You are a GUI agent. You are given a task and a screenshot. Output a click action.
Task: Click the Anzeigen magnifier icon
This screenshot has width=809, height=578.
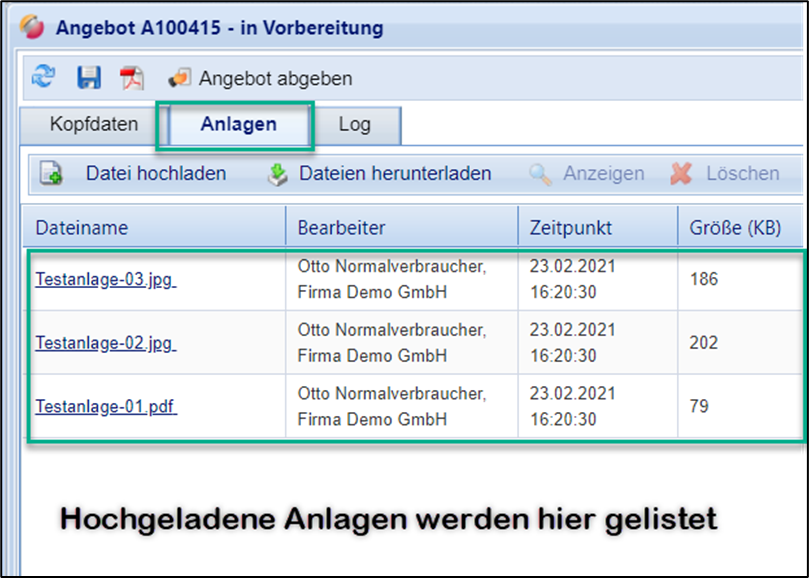point(540,174)
